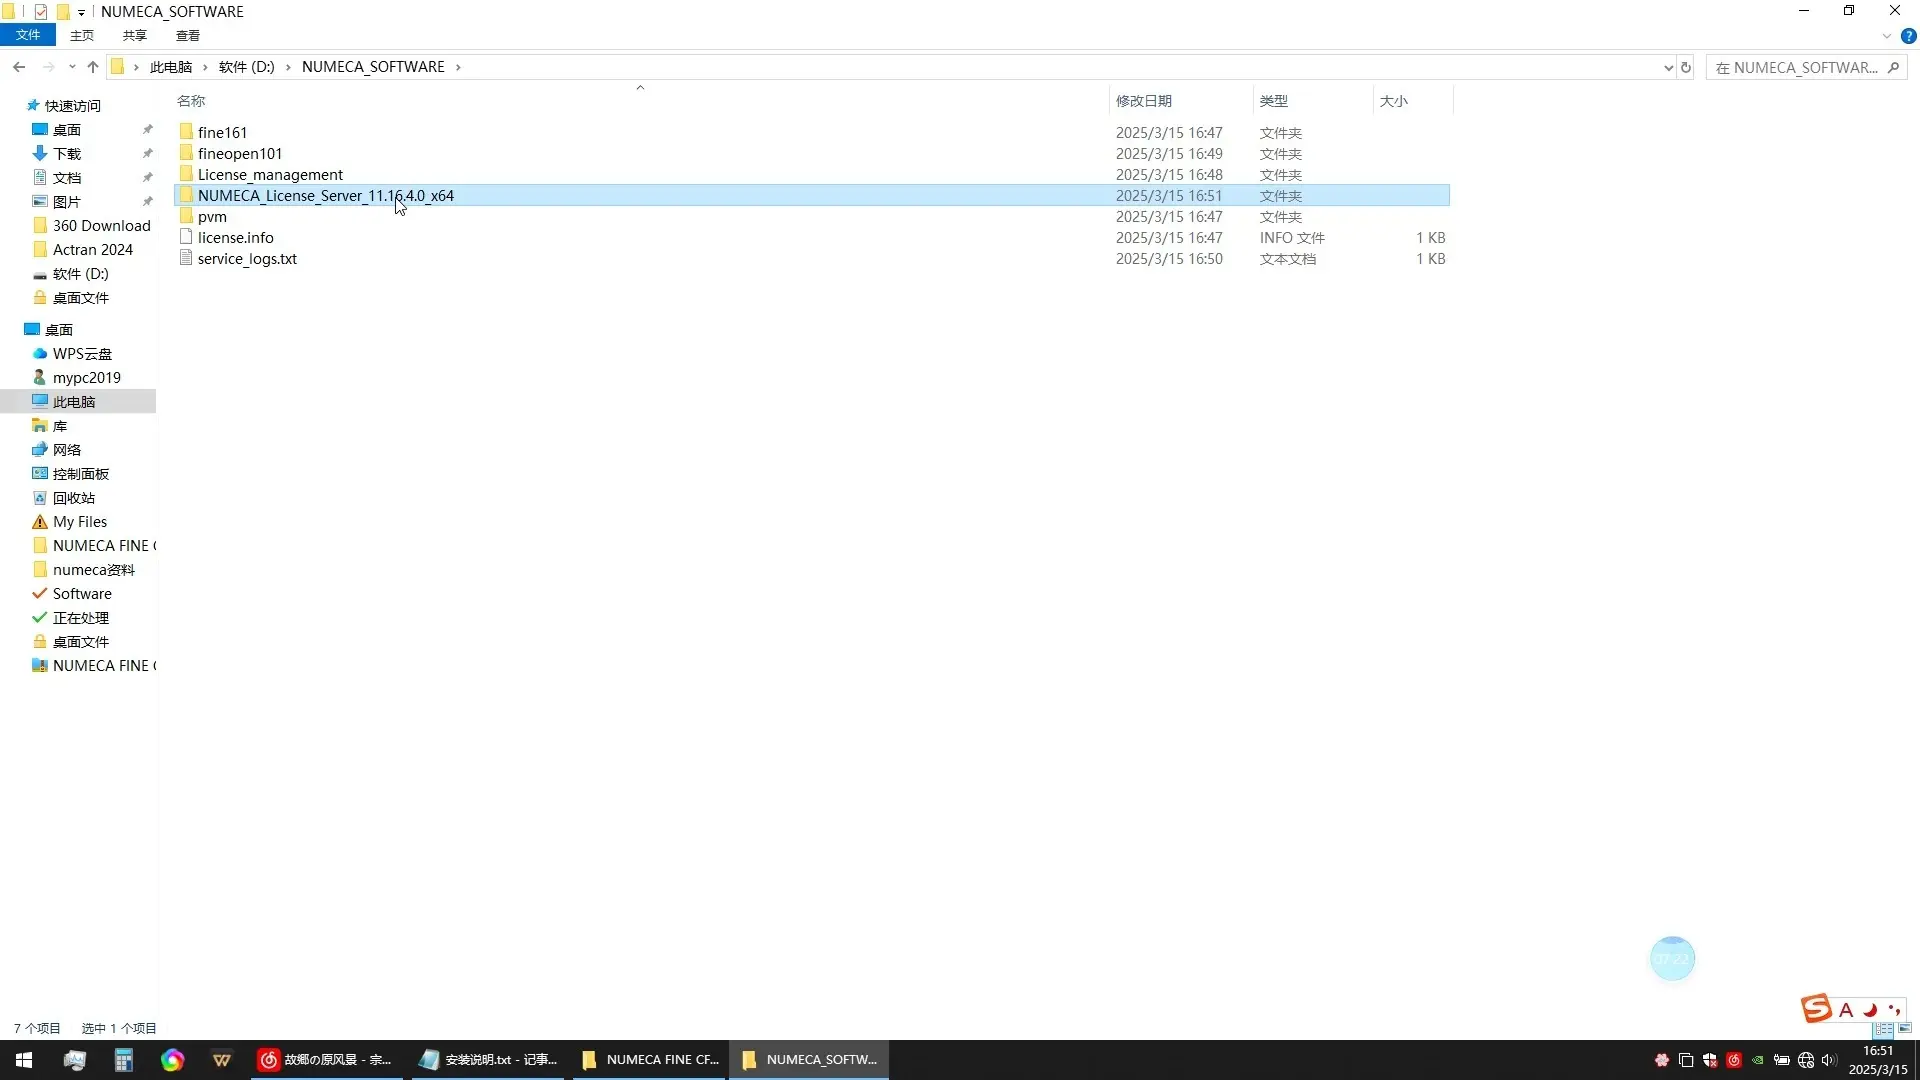This screenshot has width=1920, height=1080.
Task: Switch to the 安装说明.txt Notepad taskbar window
Action: [x=489, y=1060]
